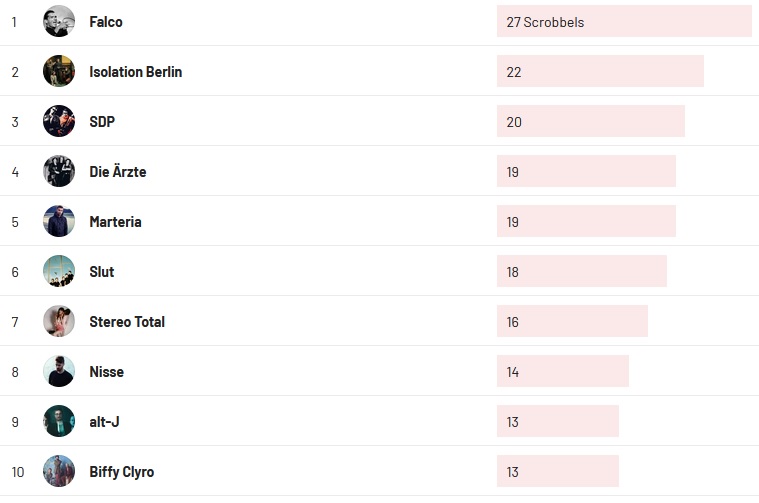Click the SDP artist avatar
The width and height of the screenshot is (759, 503).
coord(59,121)
